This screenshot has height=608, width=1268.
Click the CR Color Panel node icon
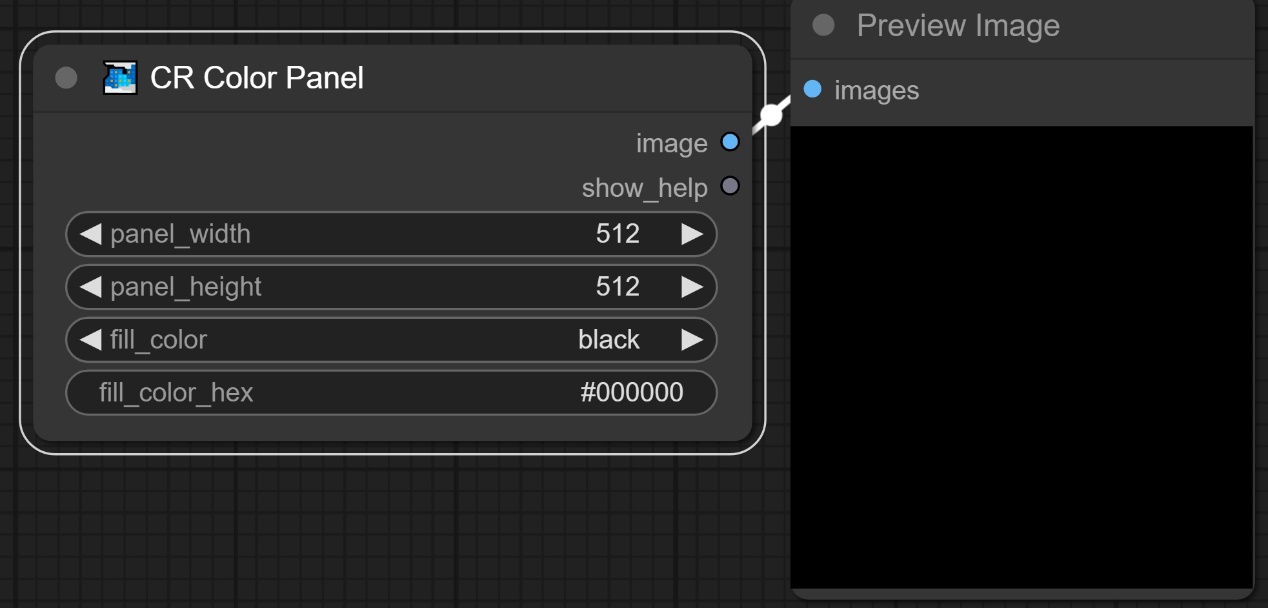tap(120, 78)
